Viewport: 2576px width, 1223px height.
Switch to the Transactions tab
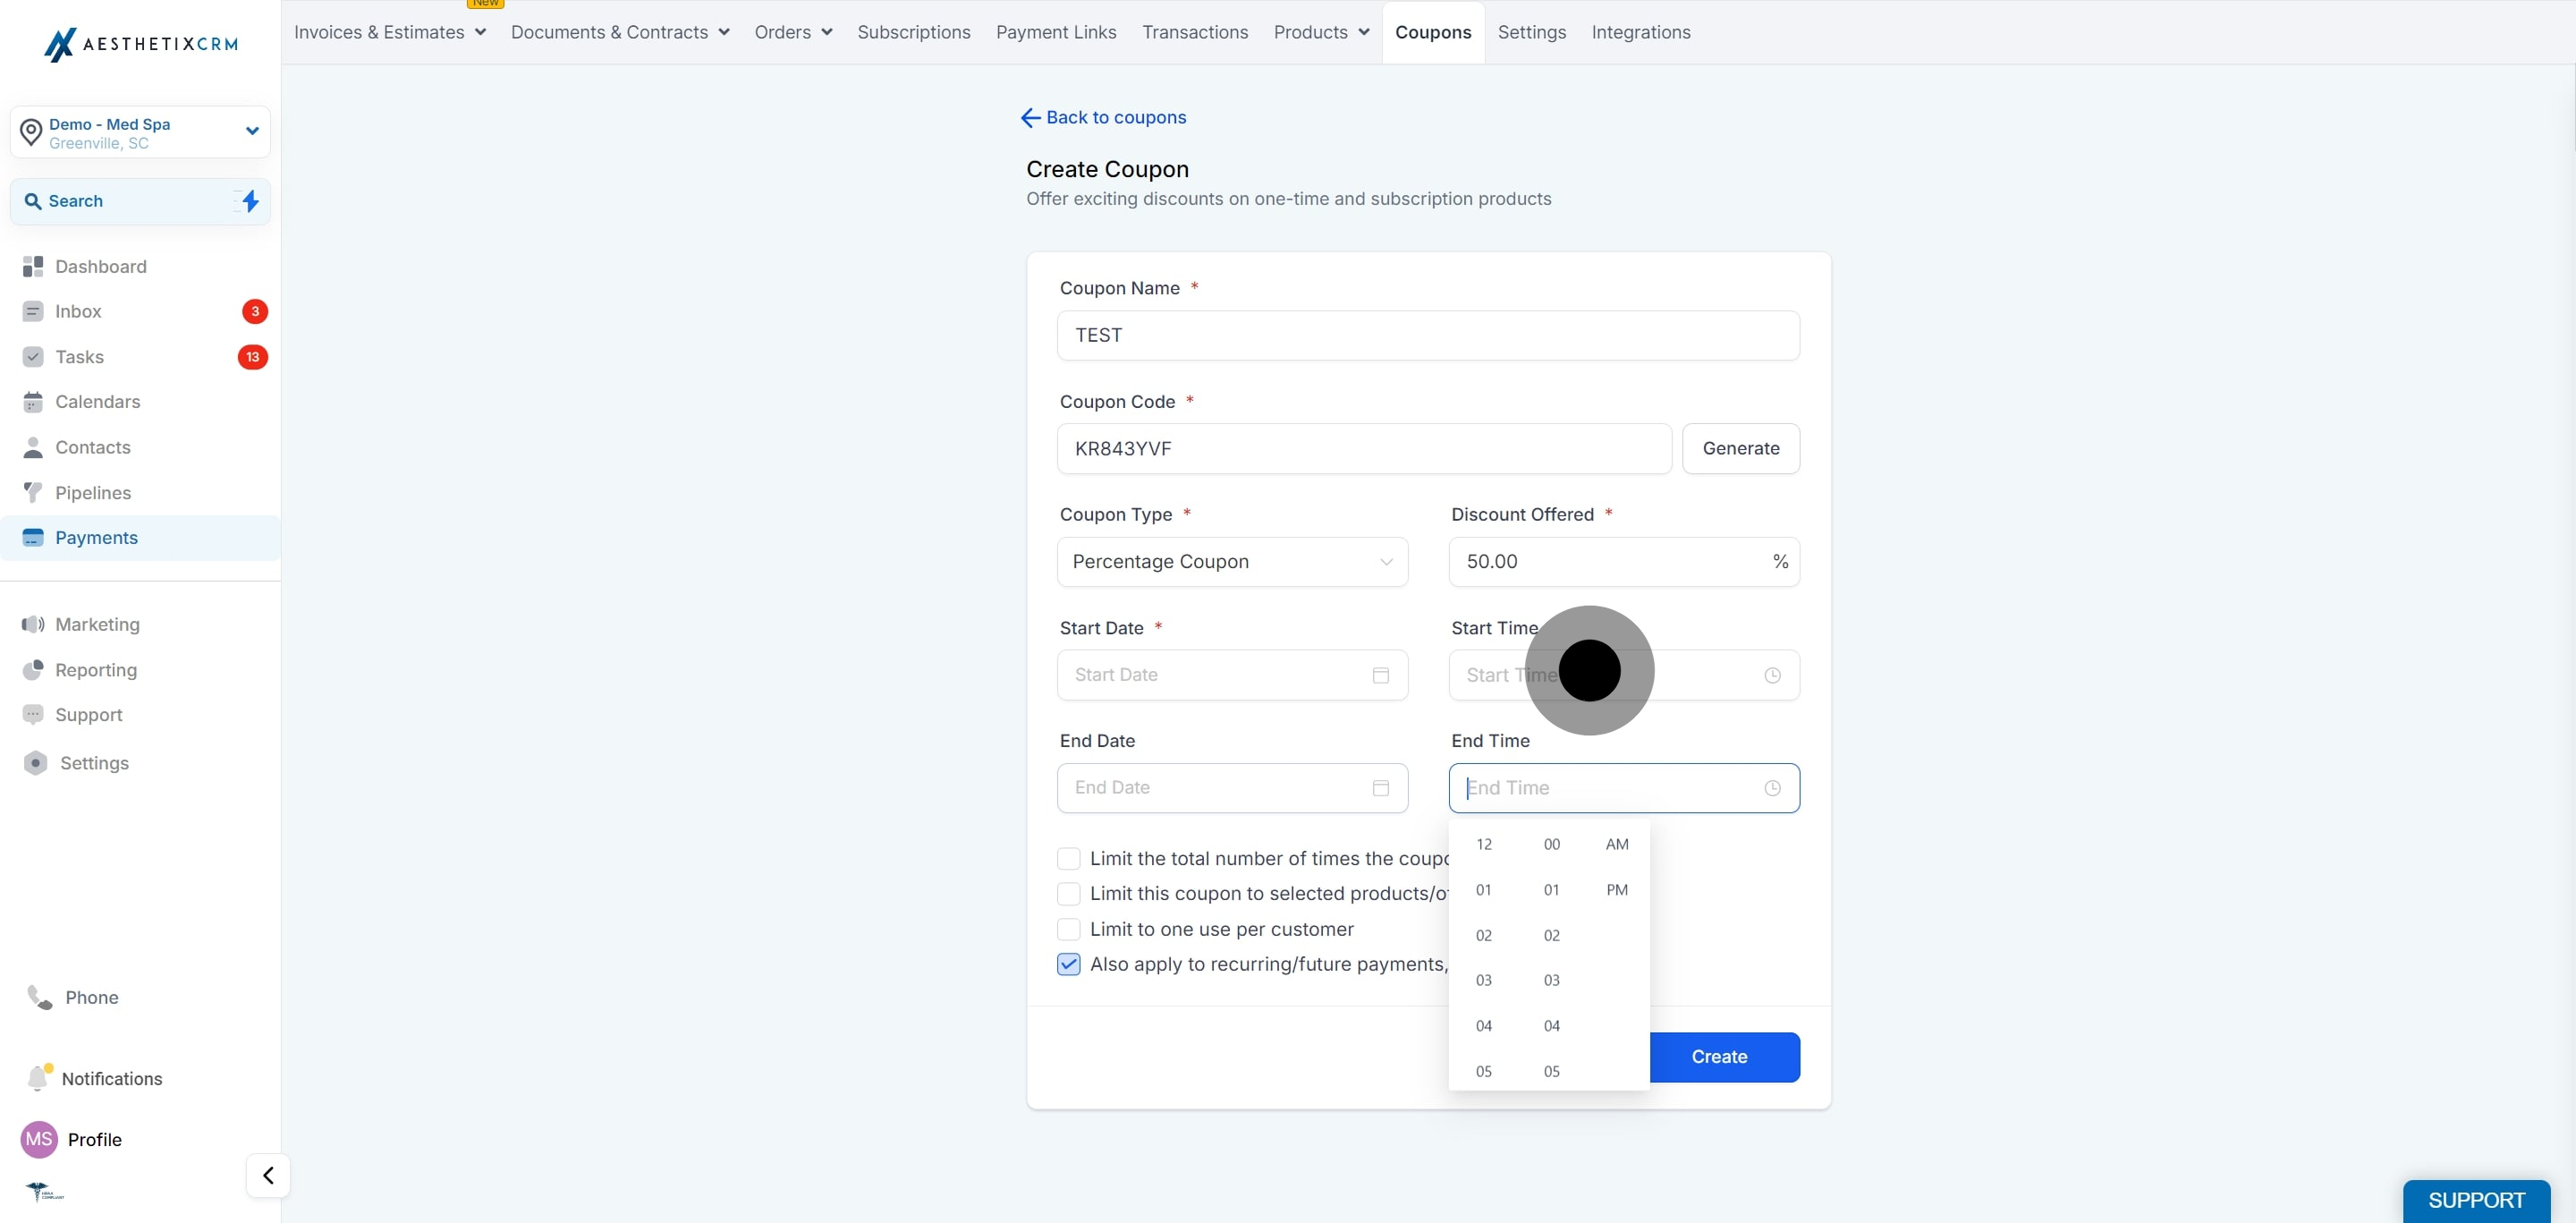coord(1195,32)
